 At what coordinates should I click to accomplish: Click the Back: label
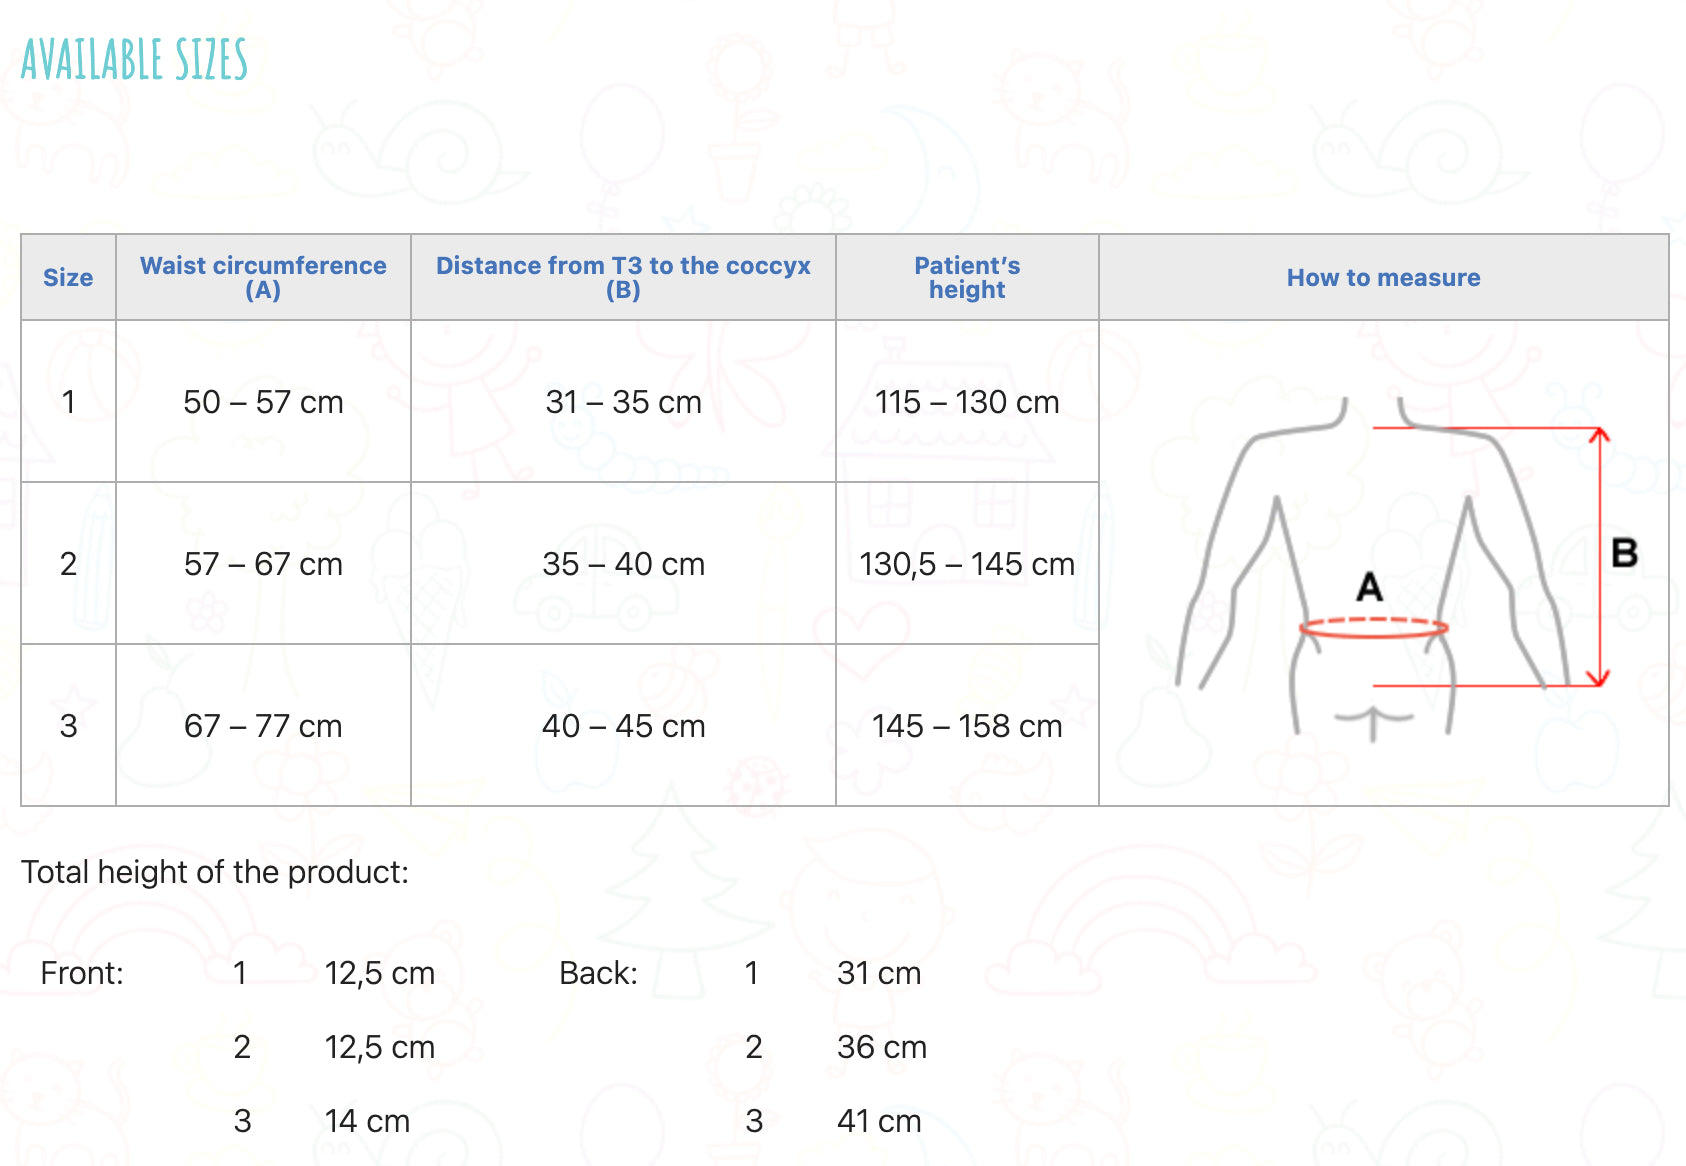598,973
